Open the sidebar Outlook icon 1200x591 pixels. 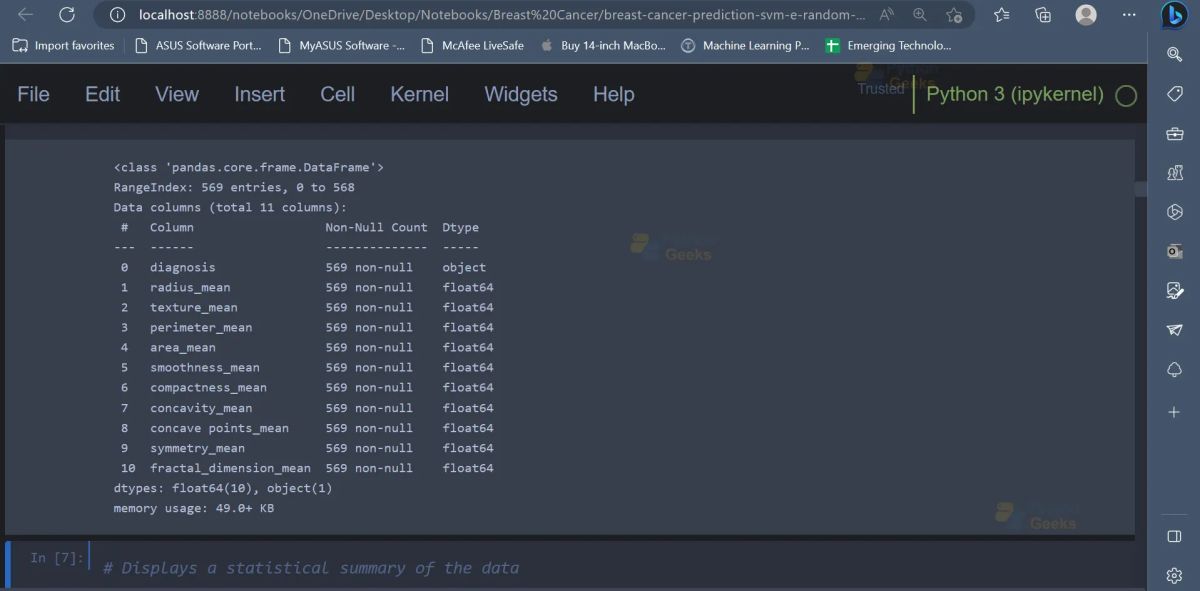click(1174, 251)
